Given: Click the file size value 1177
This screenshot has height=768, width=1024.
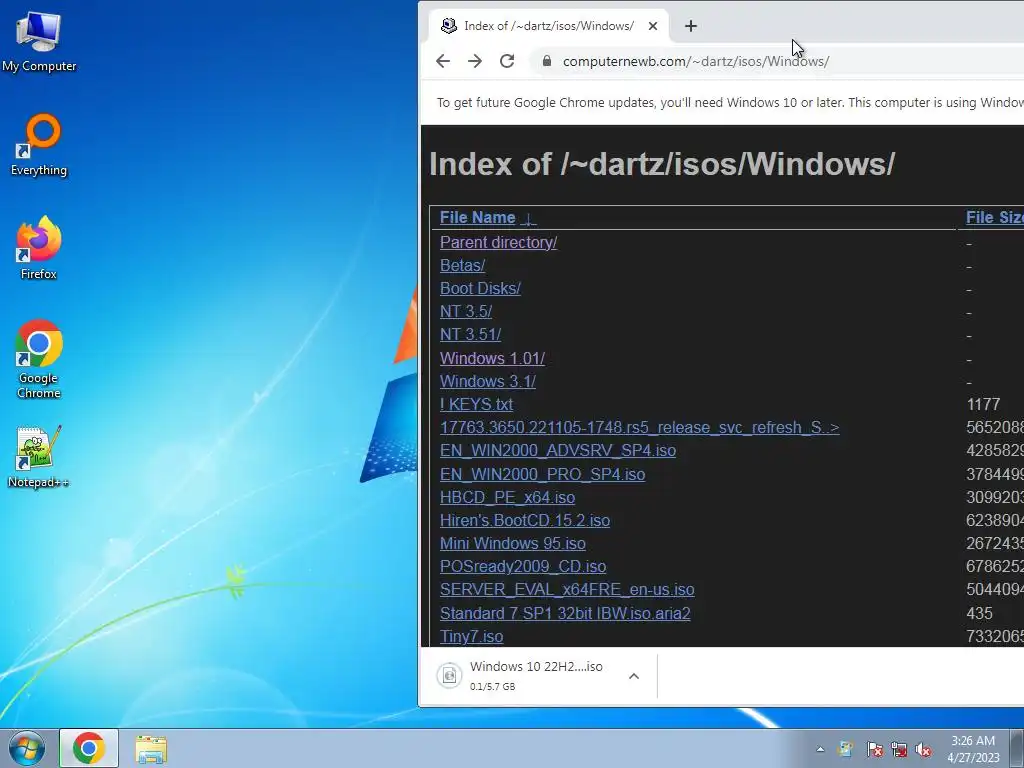Looking at the screenshot, I should tap(983, 404).
